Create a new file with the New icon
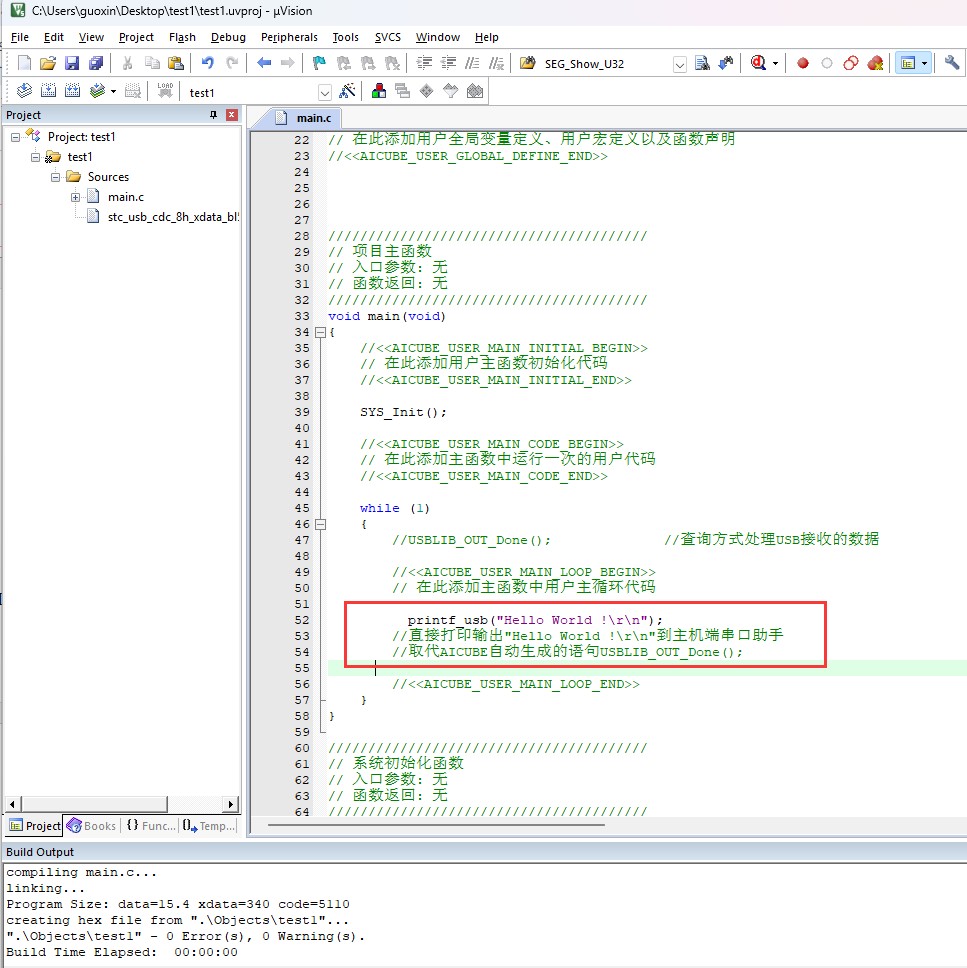The height and width of the screenshot is (968, 967). tap(24, 63)
